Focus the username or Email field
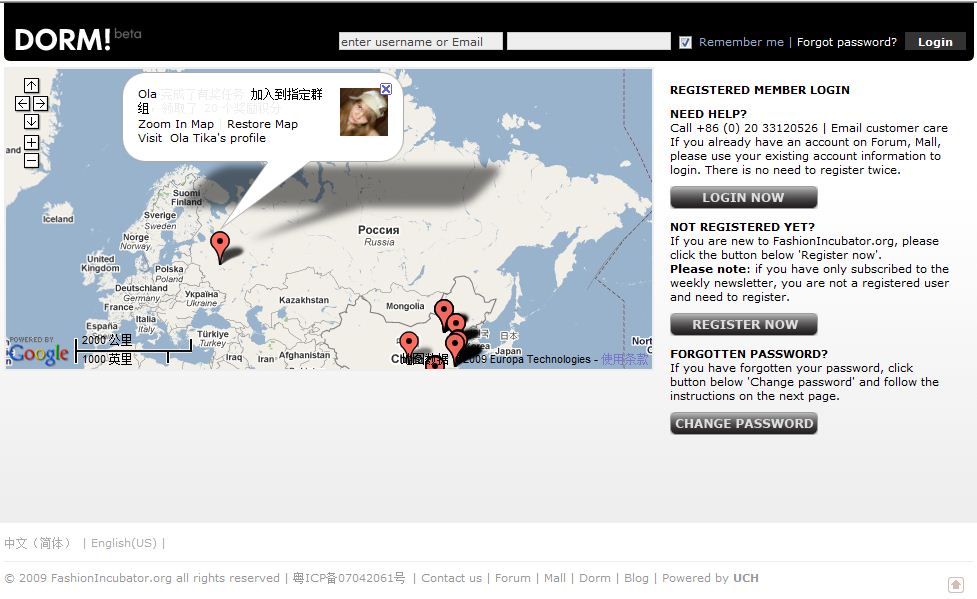This screenshot has height=599, width=977. tap(421, 41)
